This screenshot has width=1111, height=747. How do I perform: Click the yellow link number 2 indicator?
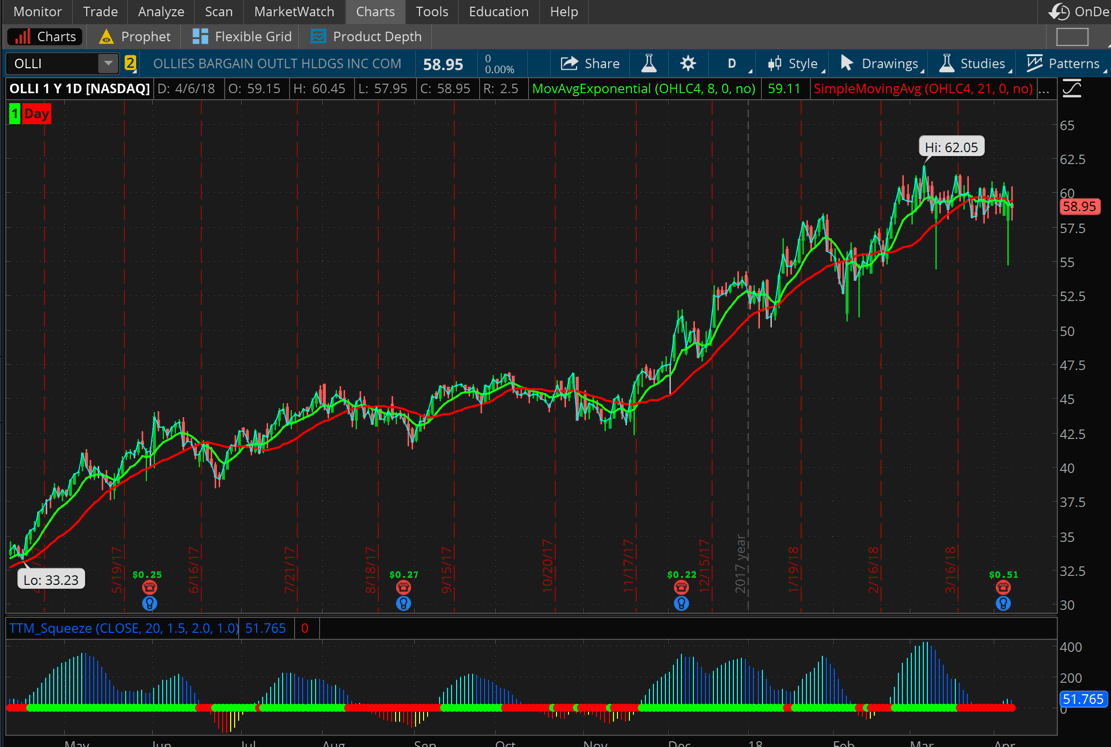click(130, 63)
